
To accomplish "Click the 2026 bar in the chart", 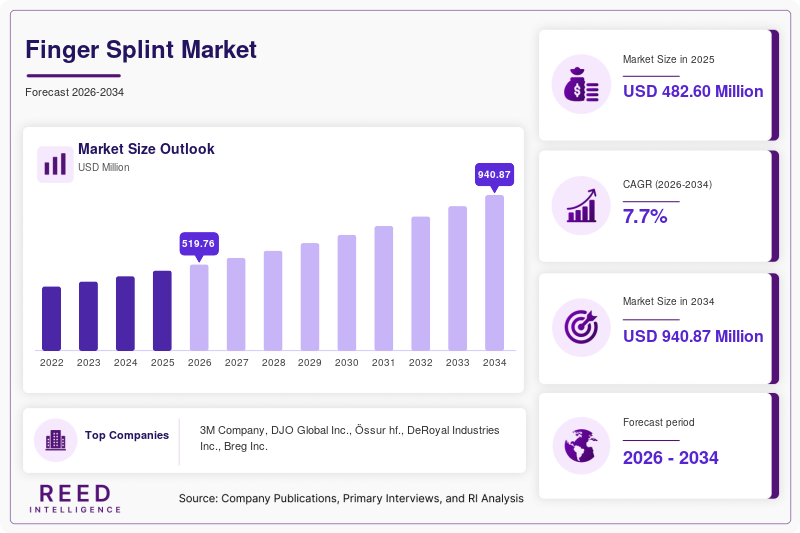I will coord(199,308).
